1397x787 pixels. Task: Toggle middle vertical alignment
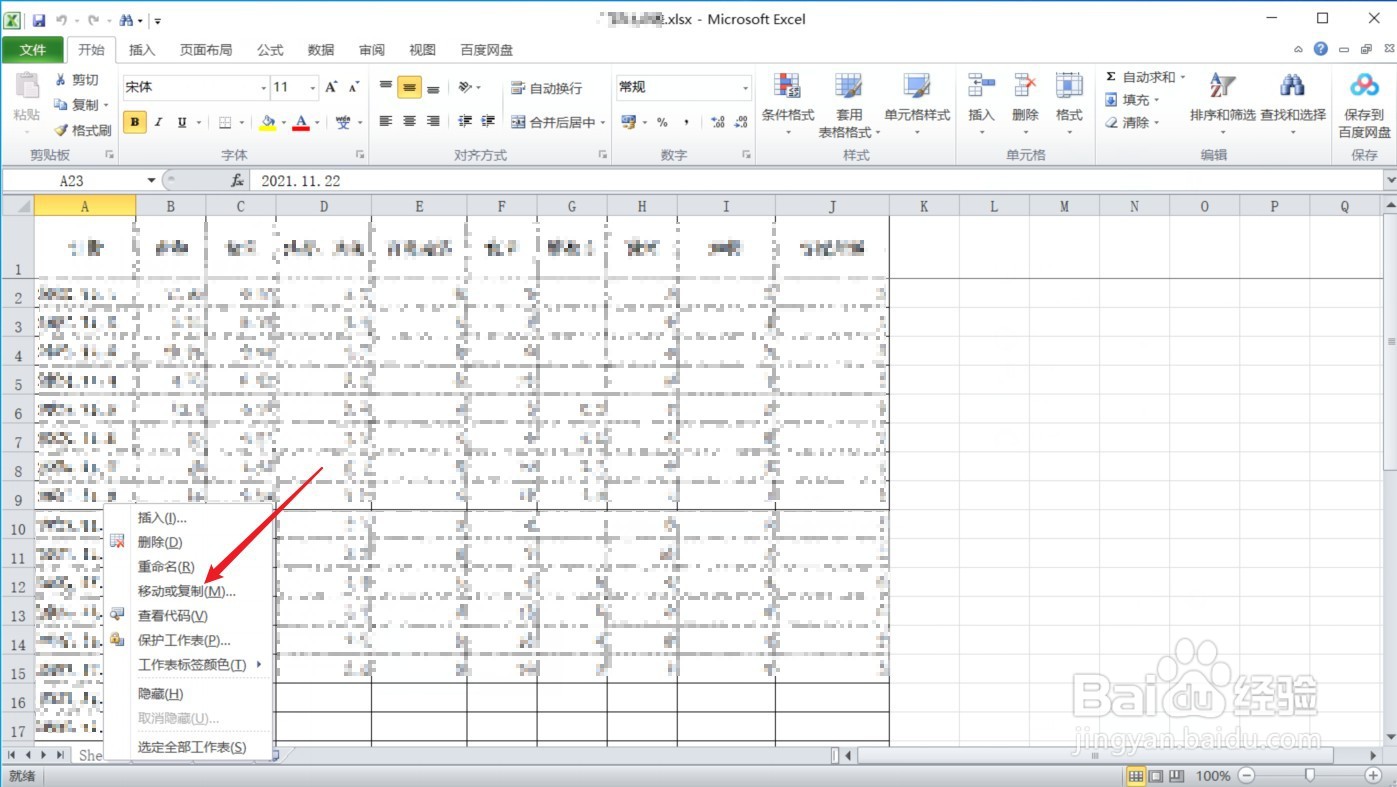(409, 87)
